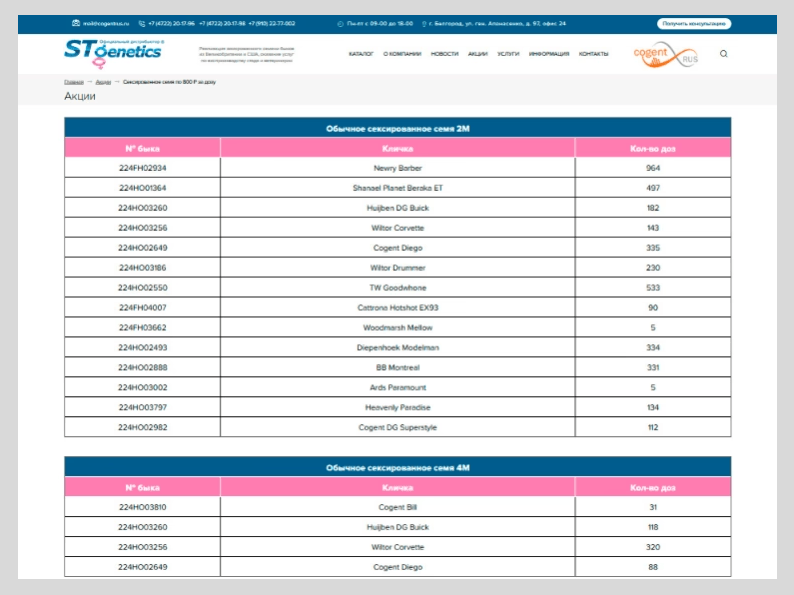Follow the Акции breadcrumb link
Screen dimensions: 794x595
click(x=103, y=82)
